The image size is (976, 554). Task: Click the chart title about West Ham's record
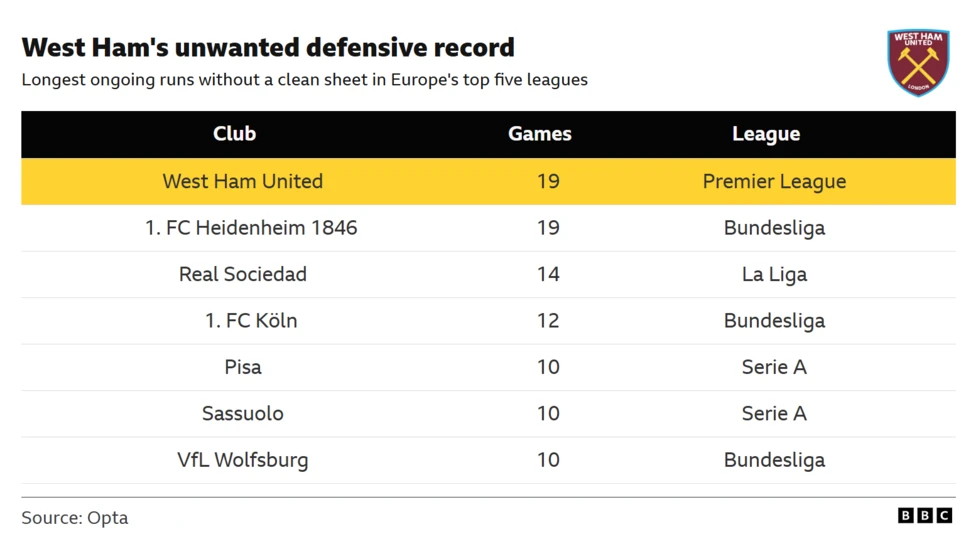pyautogui.click(x=268, y=47)
